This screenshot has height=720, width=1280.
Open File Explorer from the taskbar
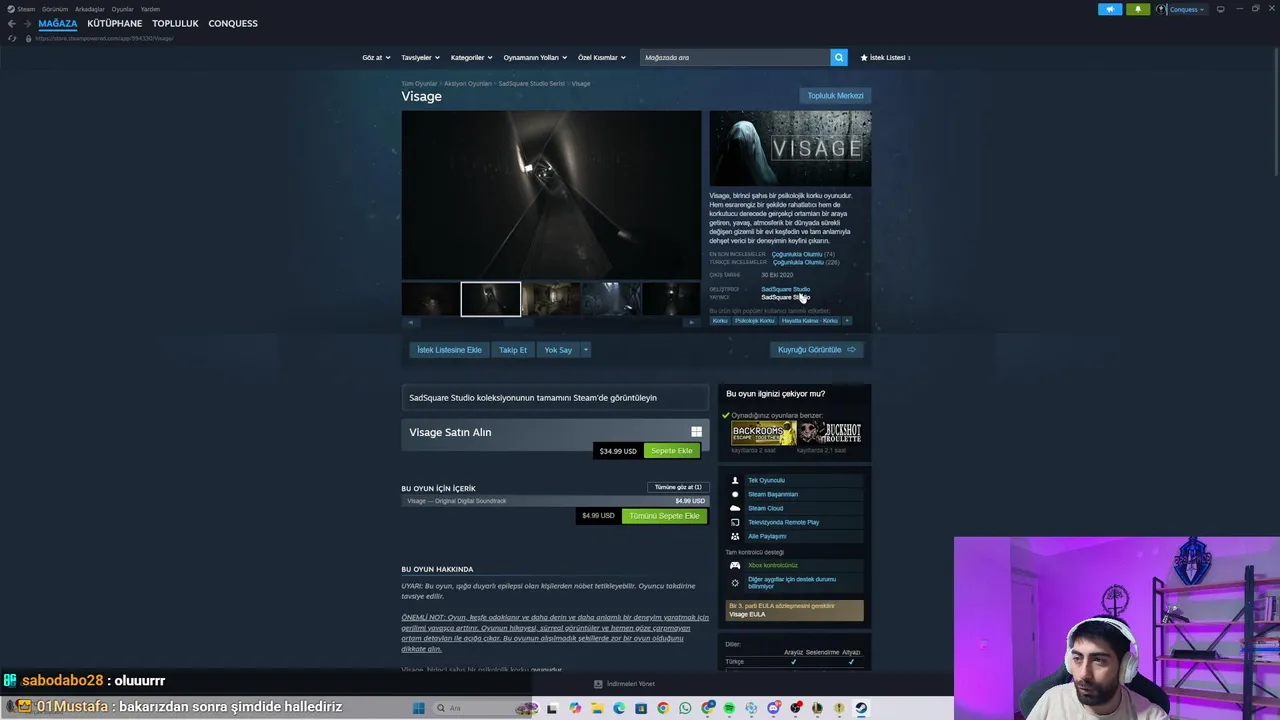597,708
